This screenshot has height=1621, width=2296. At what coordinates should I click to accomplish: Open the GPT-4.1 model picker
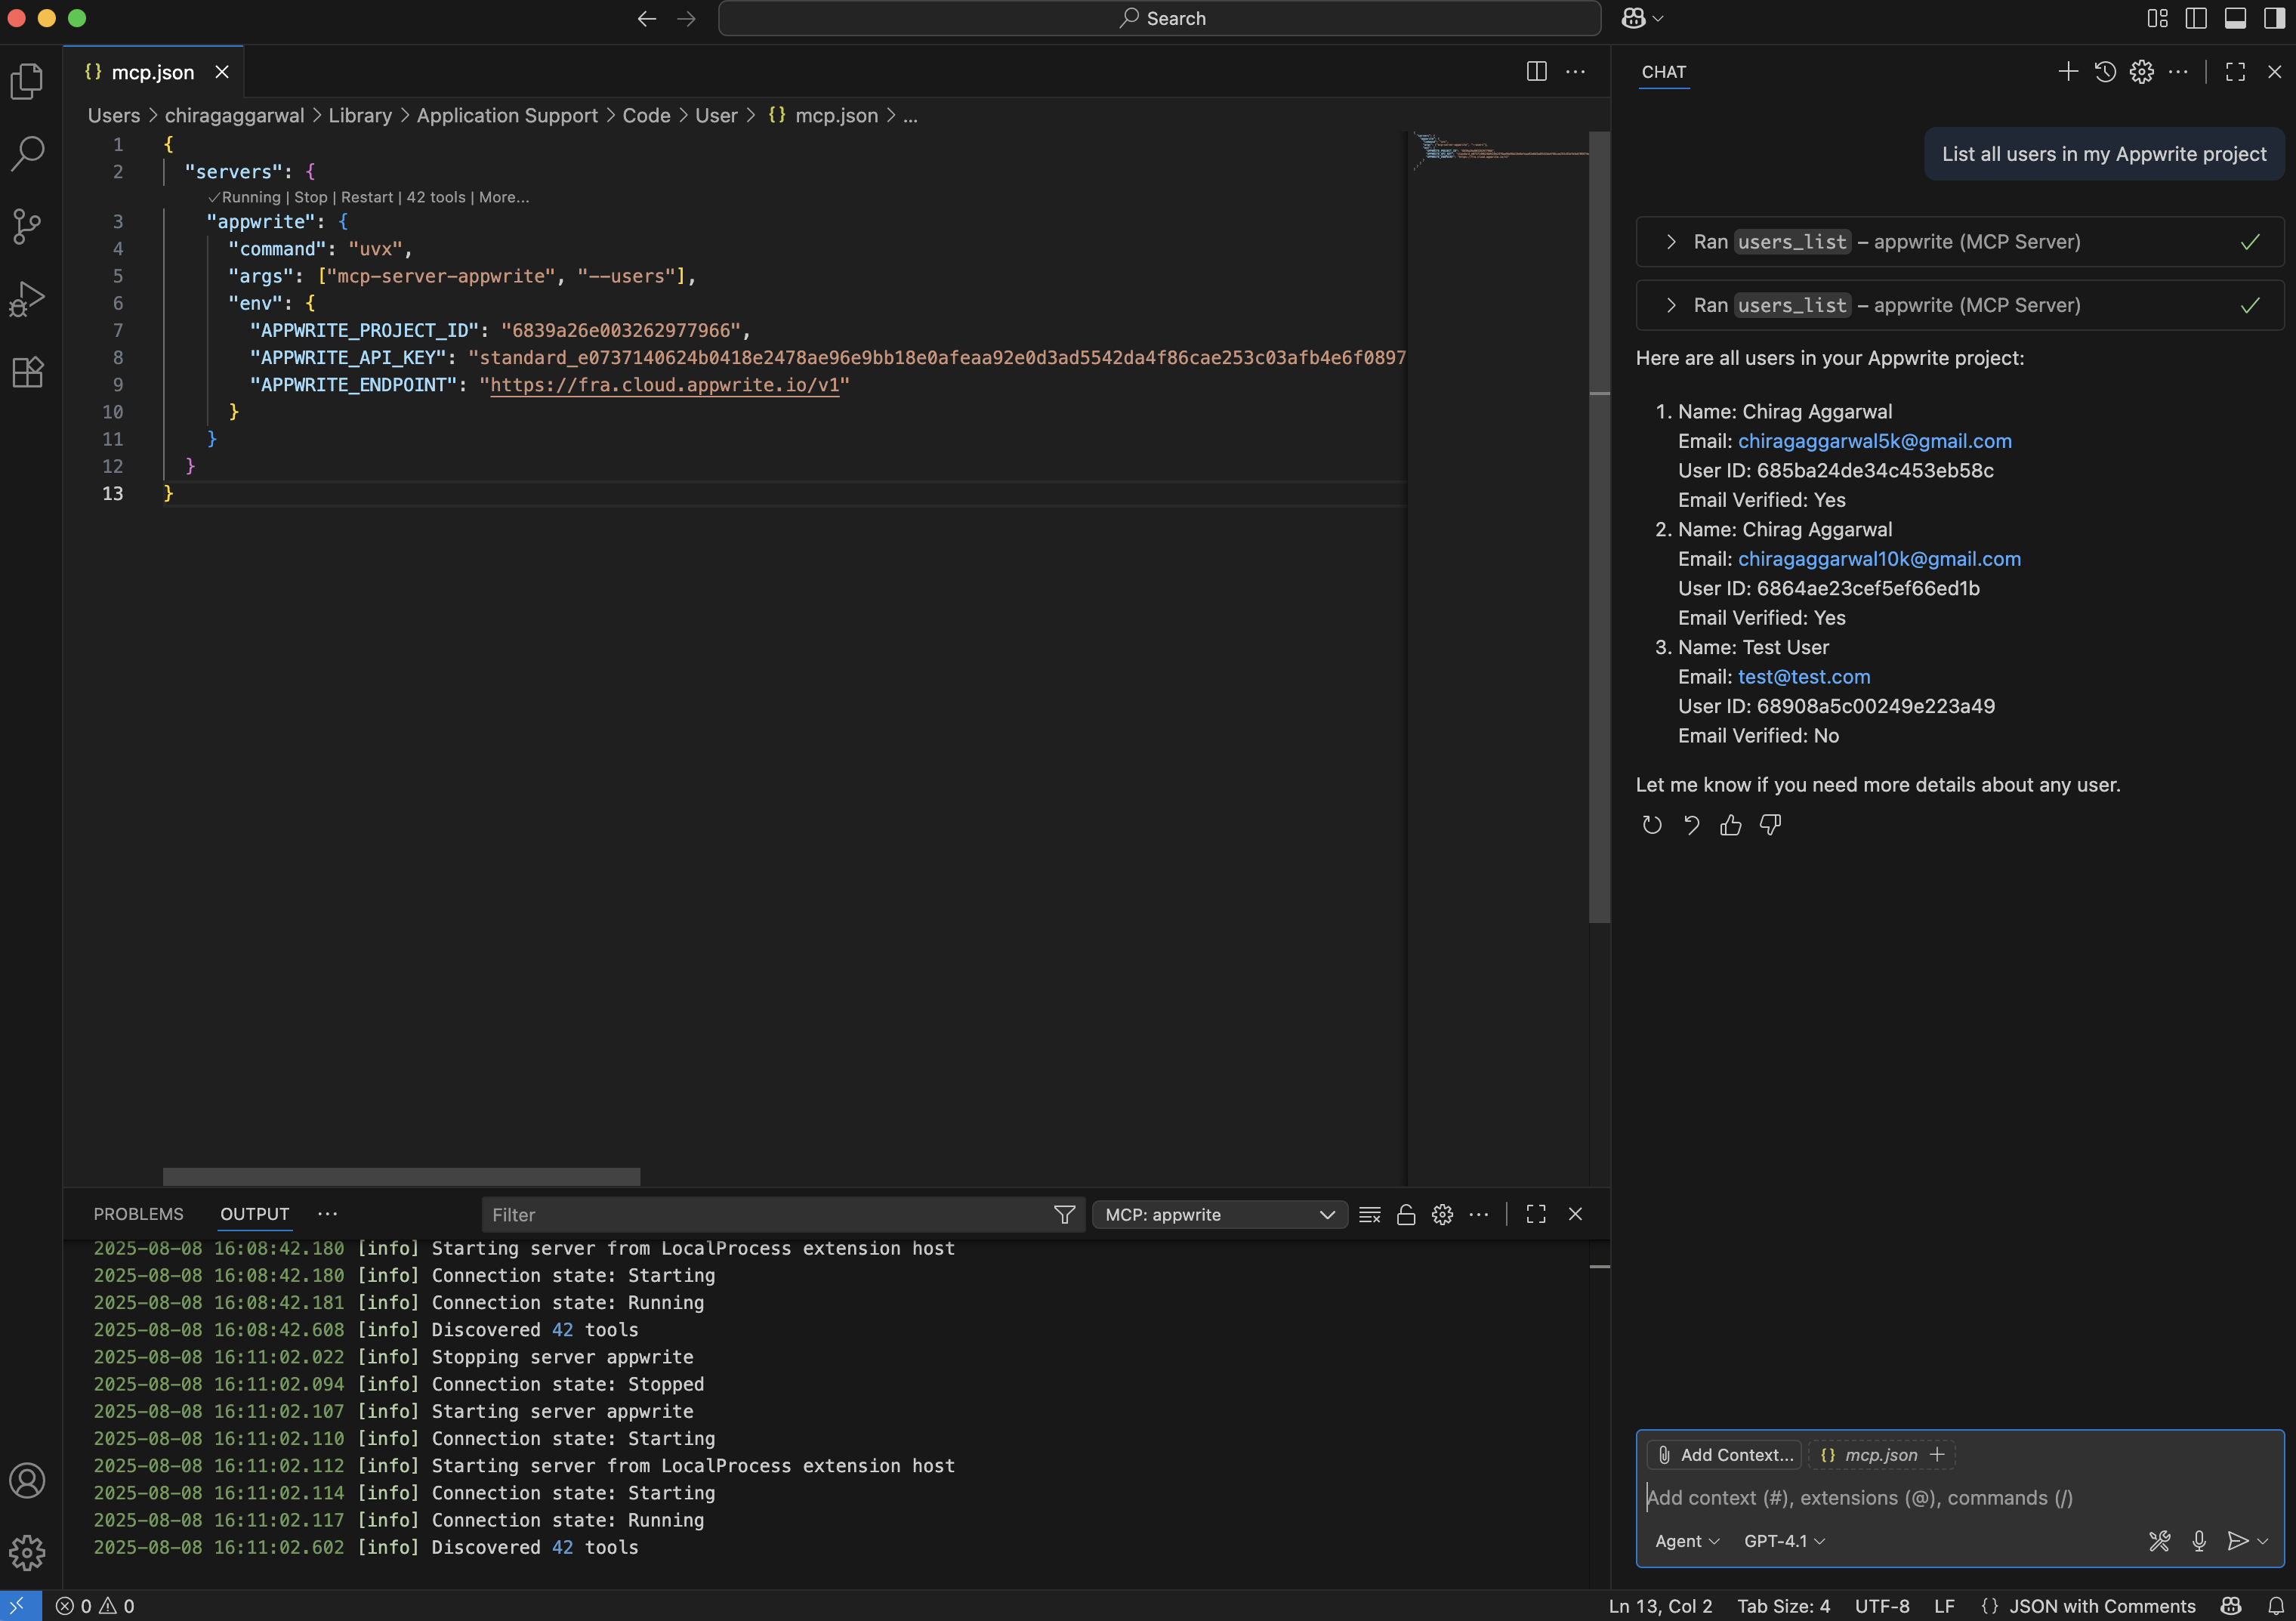tap(1784, 1540)
